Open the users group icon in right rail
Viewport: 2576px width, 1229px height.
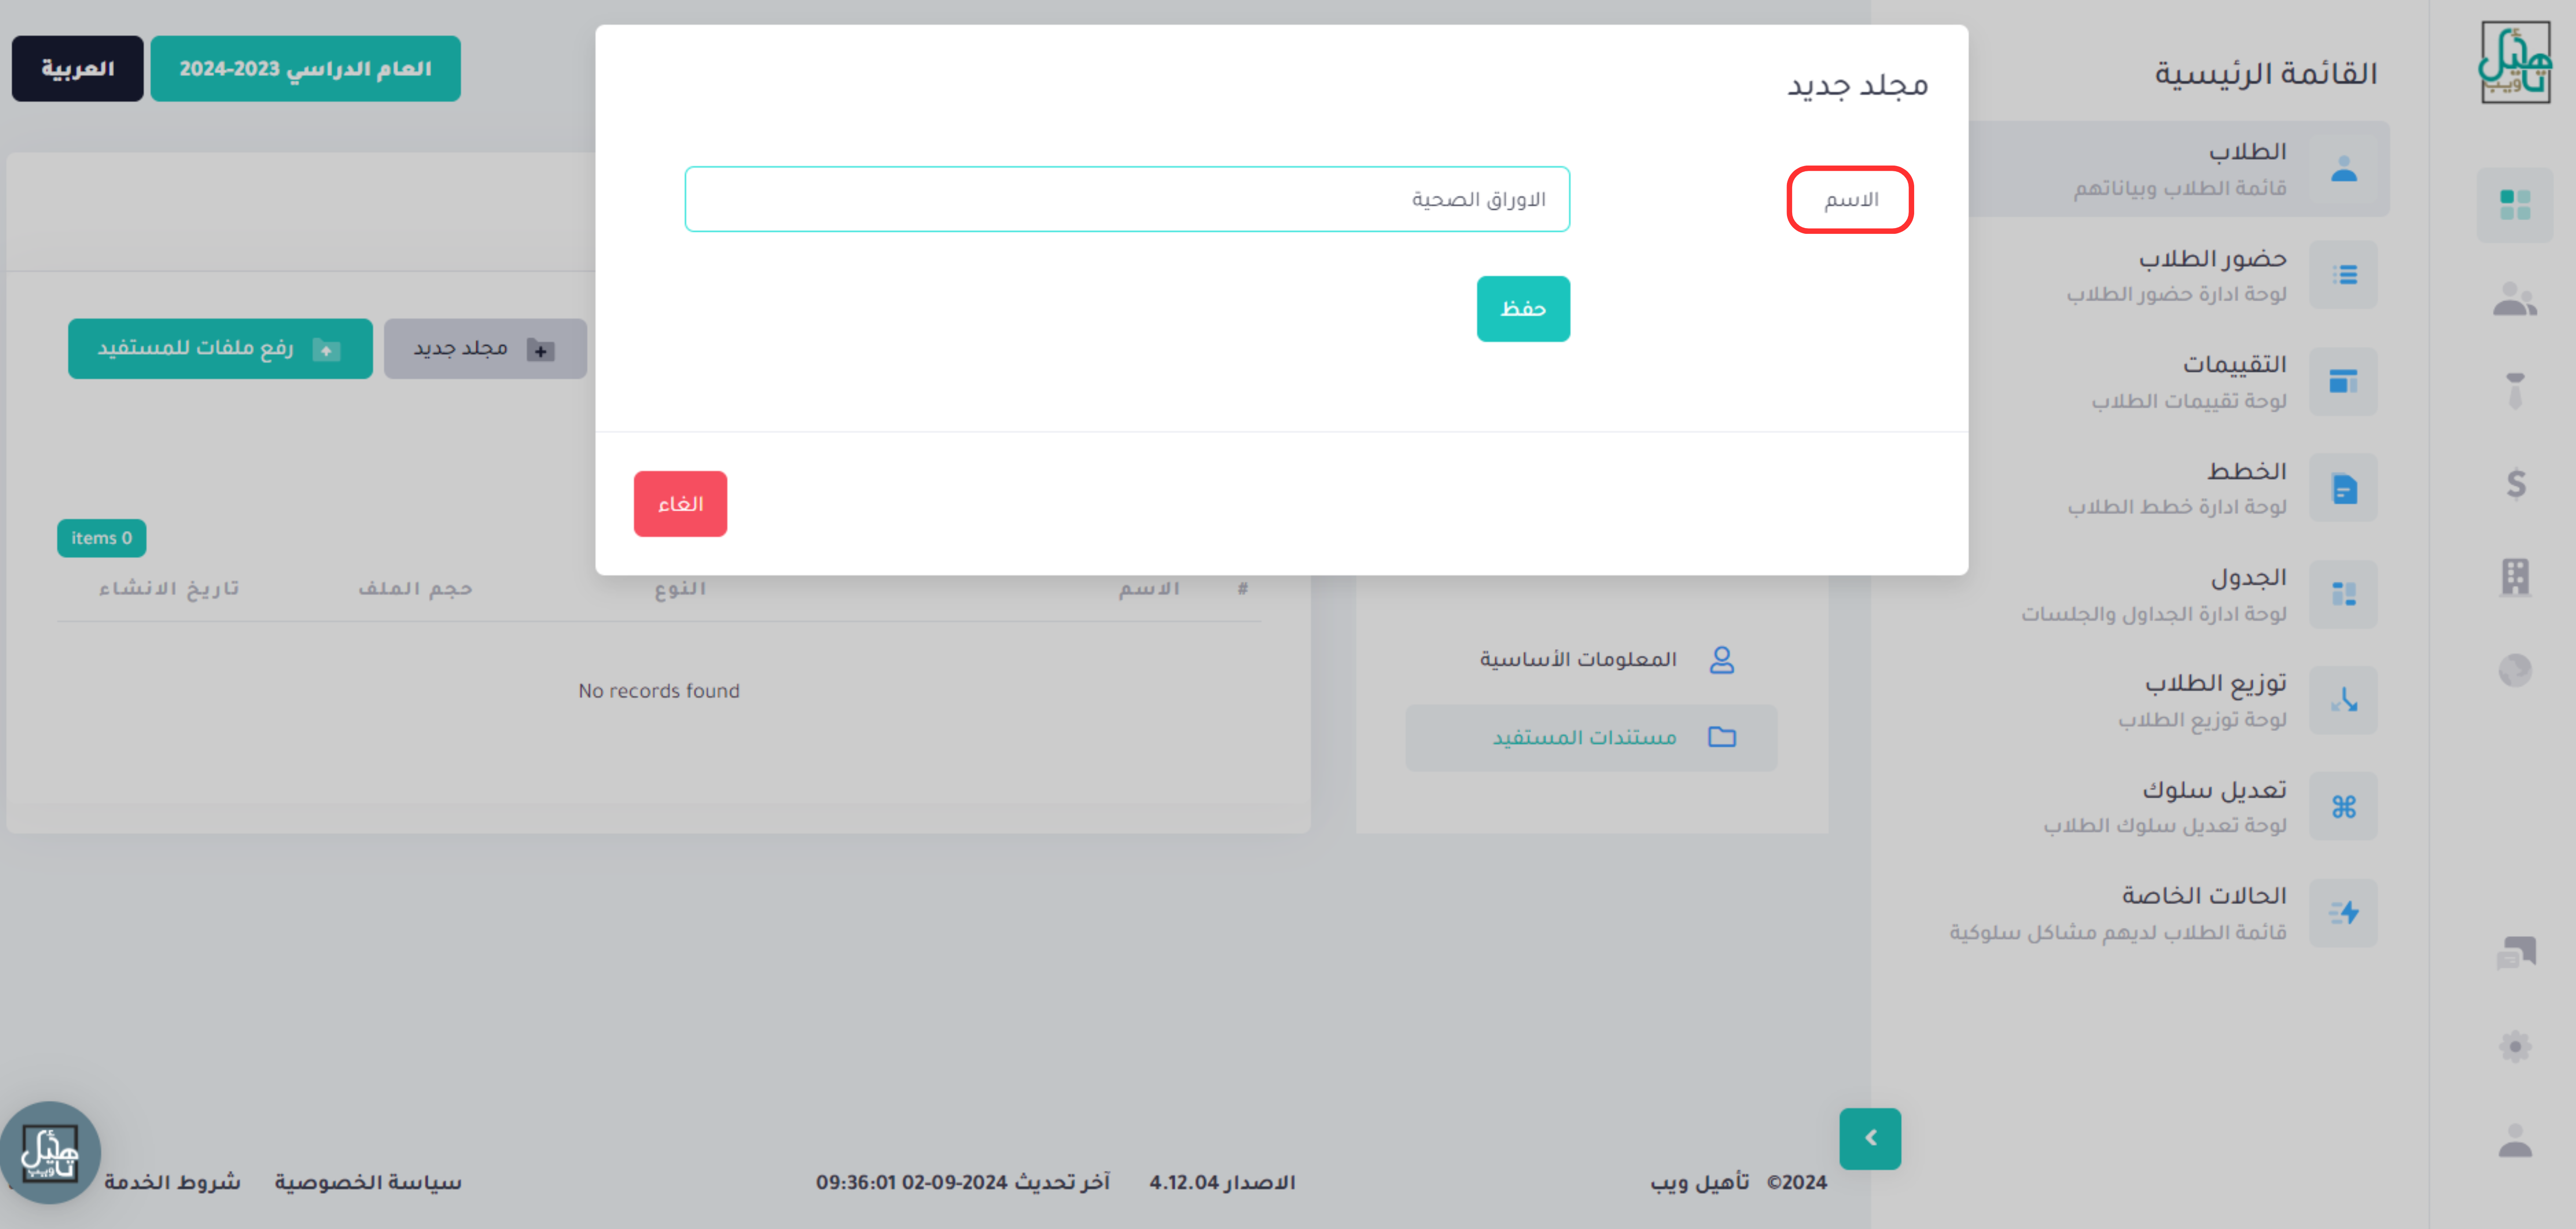coord(2514,299)
